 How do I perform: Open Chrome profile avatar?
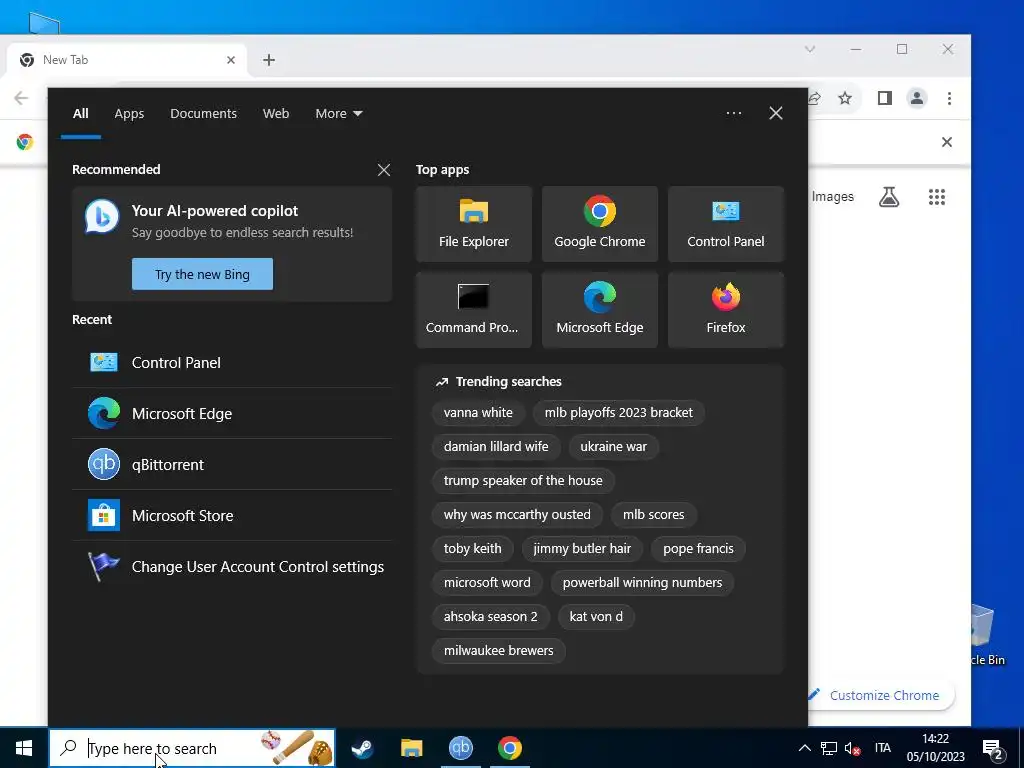pyautogui.click(x=917, y=98)
